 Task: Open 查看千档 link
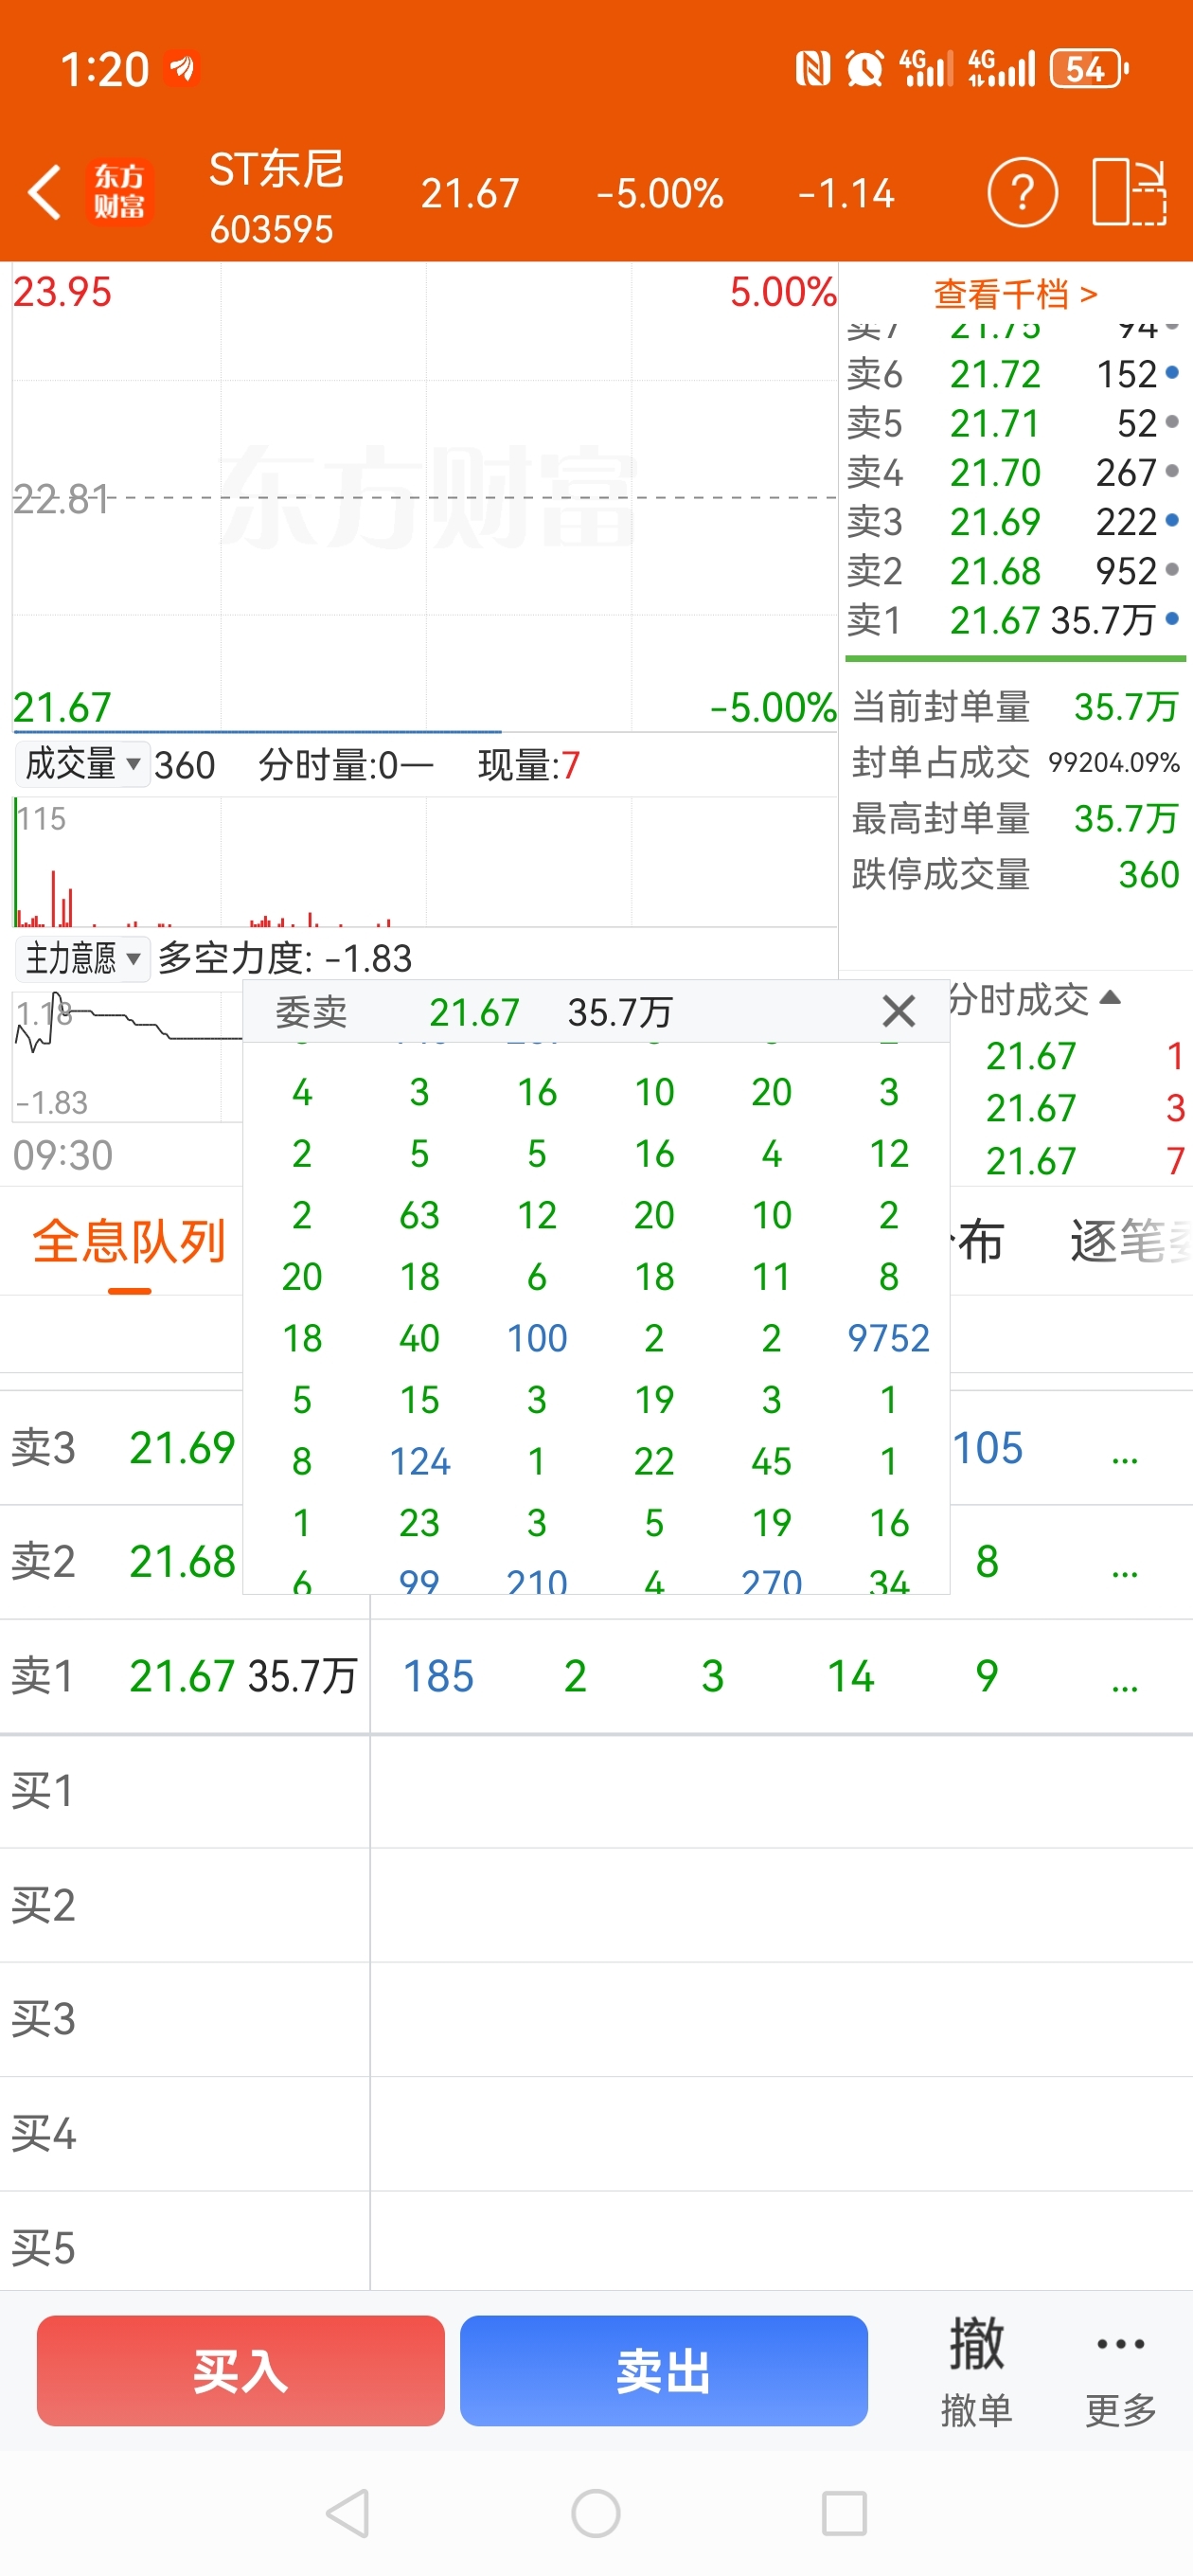1015,294
